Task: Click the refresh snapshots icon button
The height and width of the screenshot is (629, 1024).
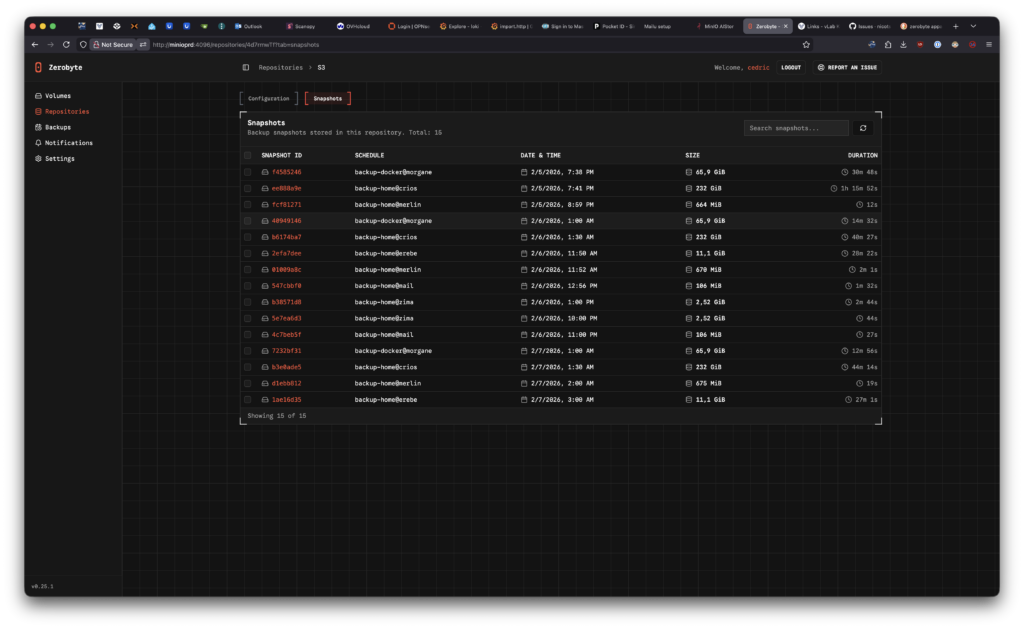Action: pos(862,128)
